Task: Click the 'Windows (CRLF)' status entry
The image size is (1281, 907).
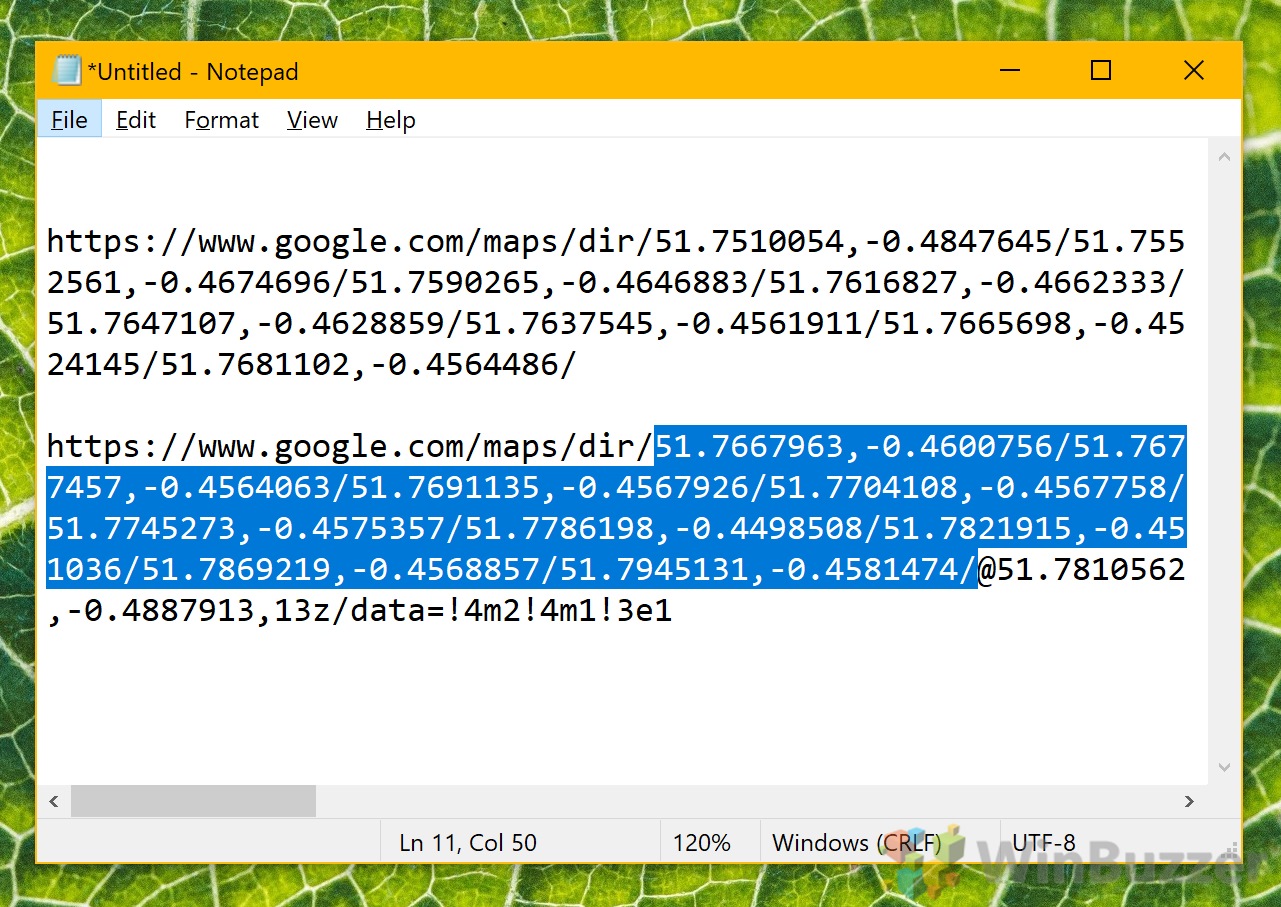Action: [x=857, y=843]
